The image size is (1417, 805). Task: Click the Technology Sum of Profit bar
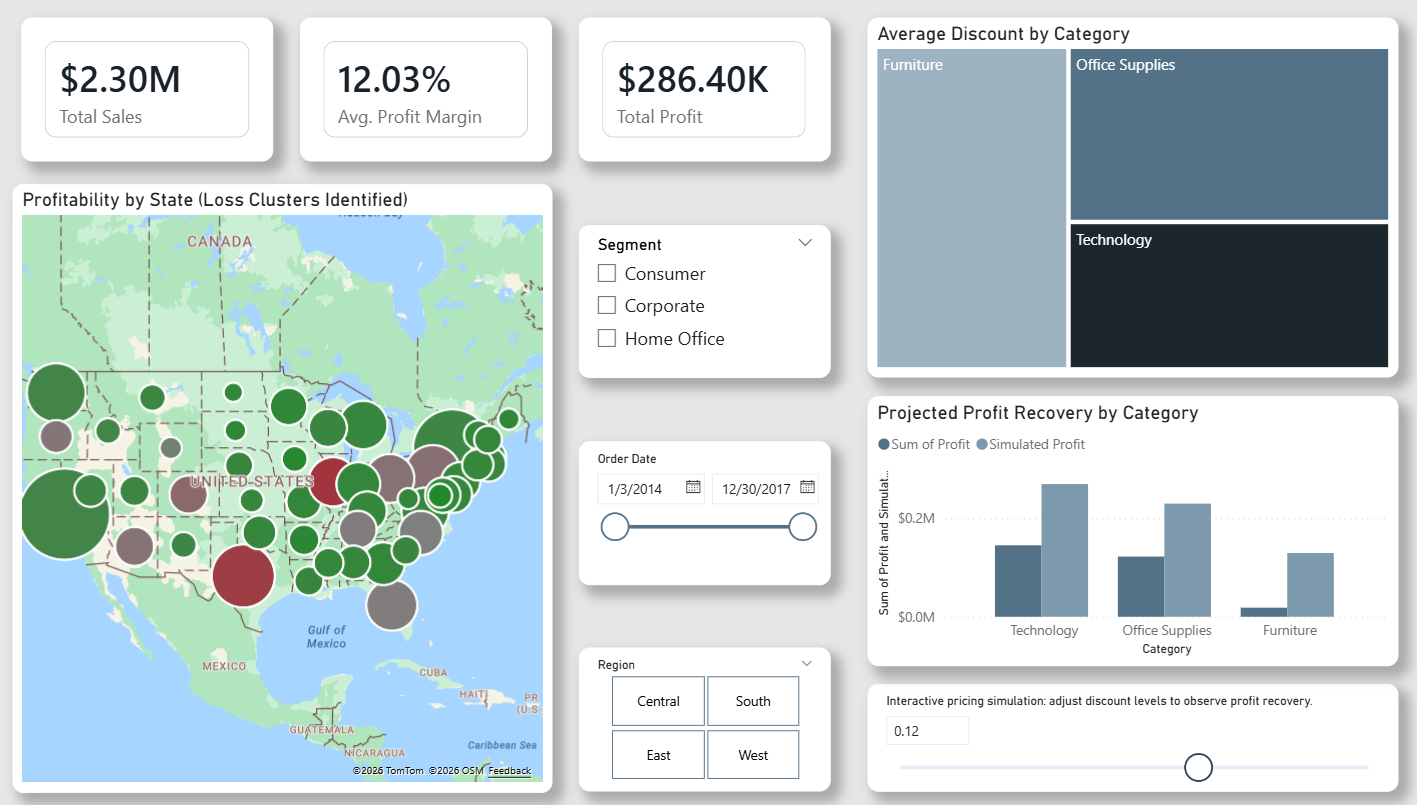click(1017, 580)
